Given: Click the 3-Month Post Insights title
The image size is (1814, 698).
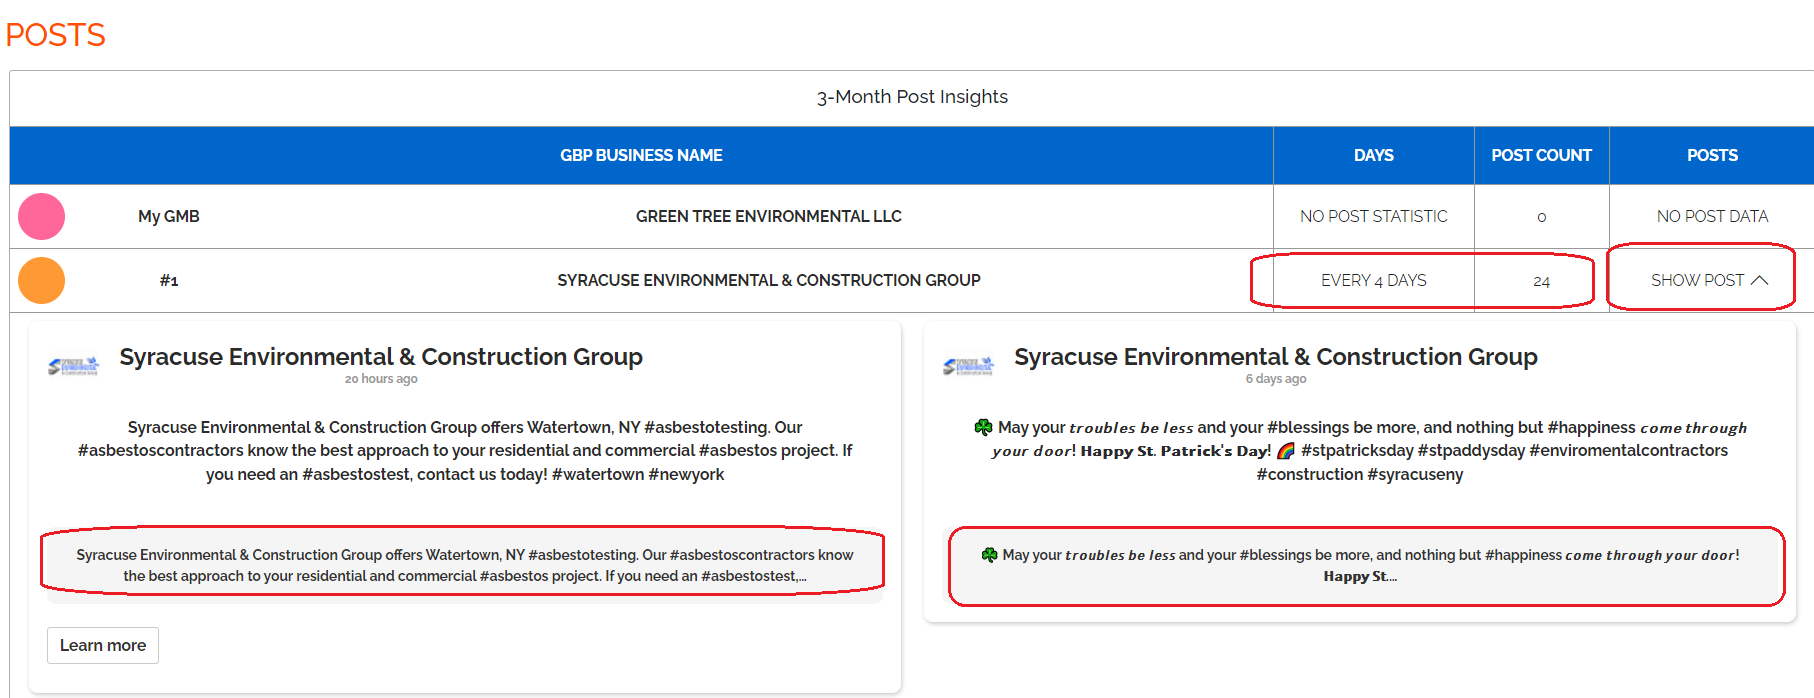Looking at the screenshot, I should click(912, 97).
